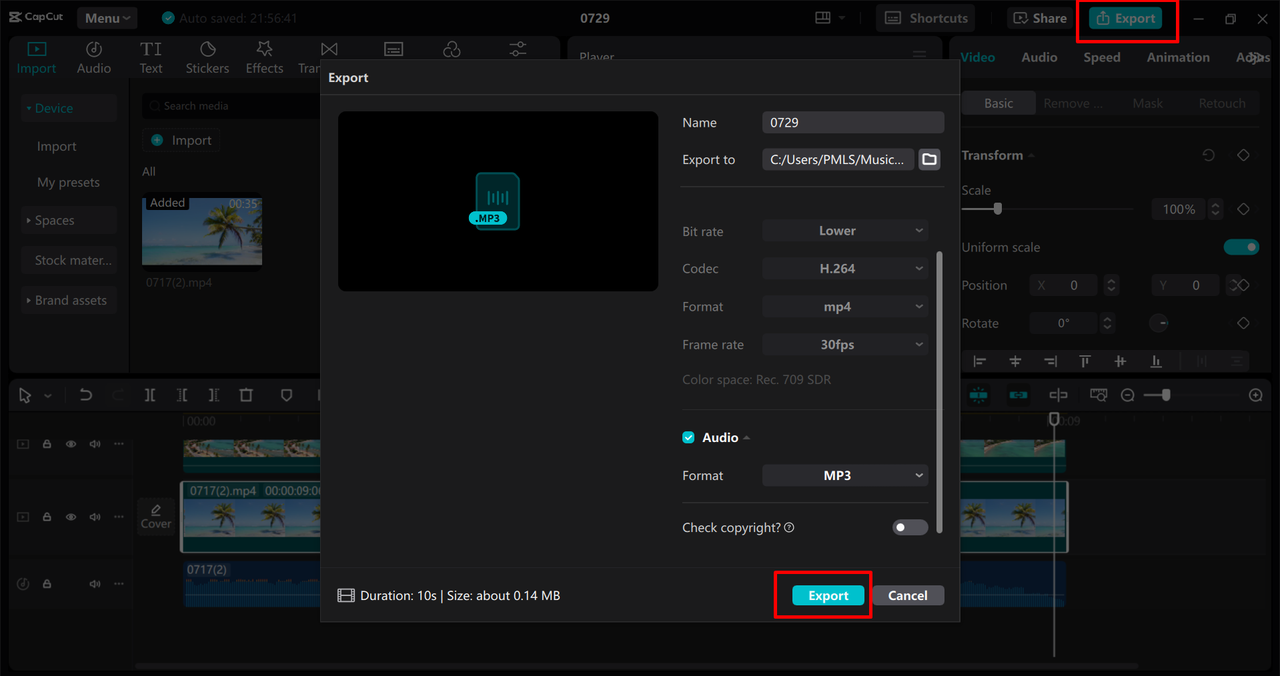Select the Mask sub-tab
1280x676 pixels.
pos(1148,103)
